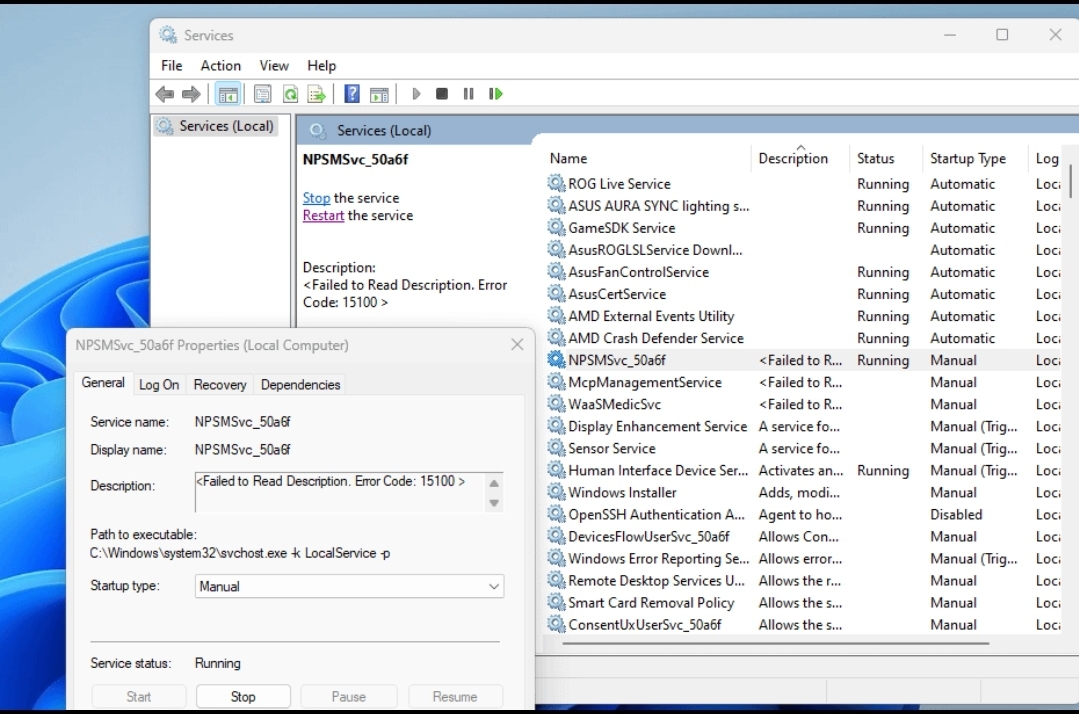Viewport: 1079px width, 714px height.
Task: Select AsusCertService row
Action: click(x=804, y=294)
